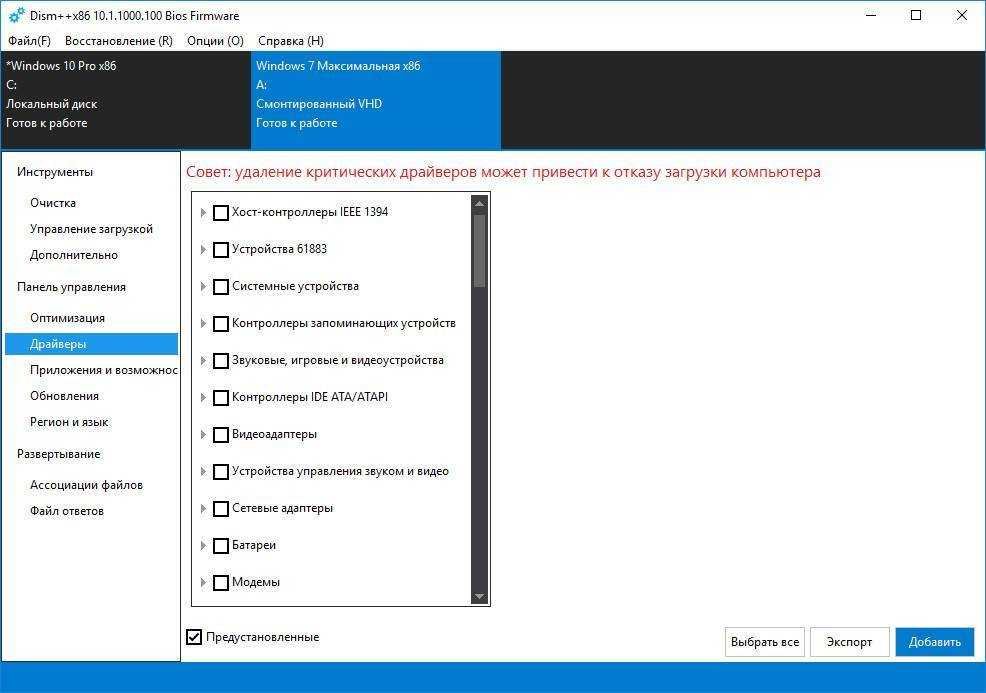Expand Устройства управления звуком и видео arrow
The image size is (986, 693).
(203, 472)
